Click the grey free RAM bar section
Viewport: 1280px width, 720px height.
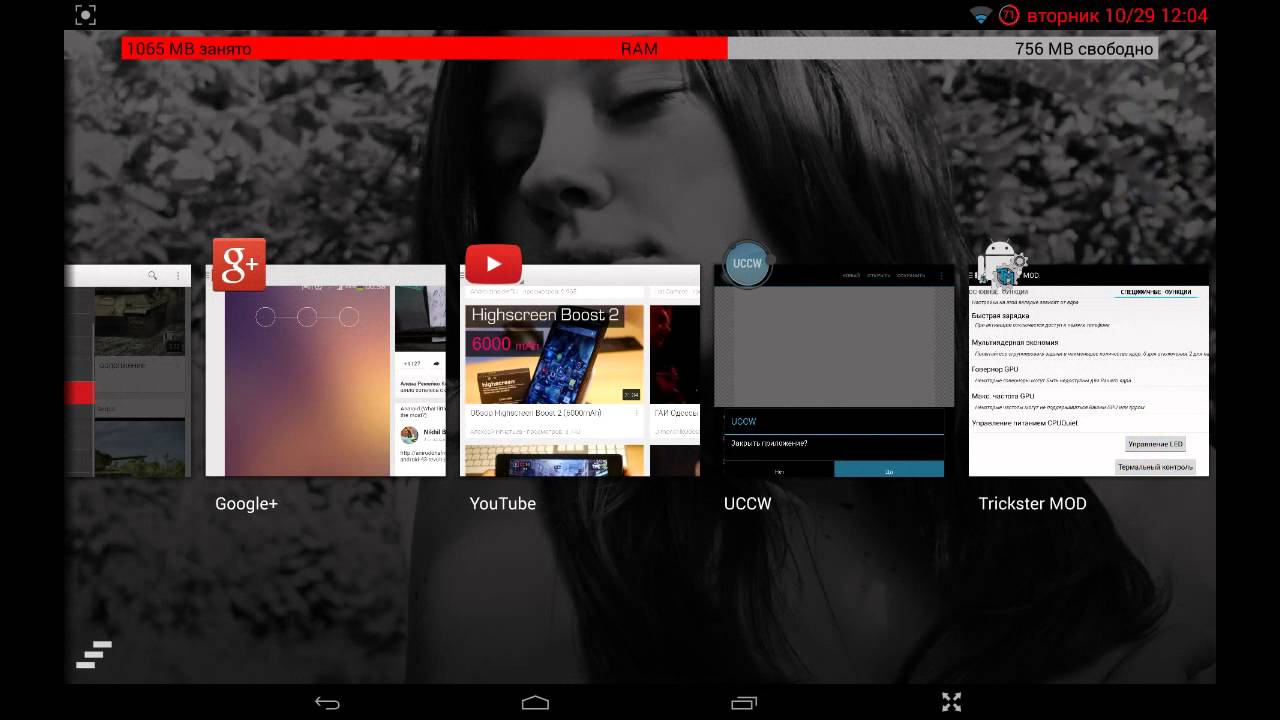click(x=942, y=48)
